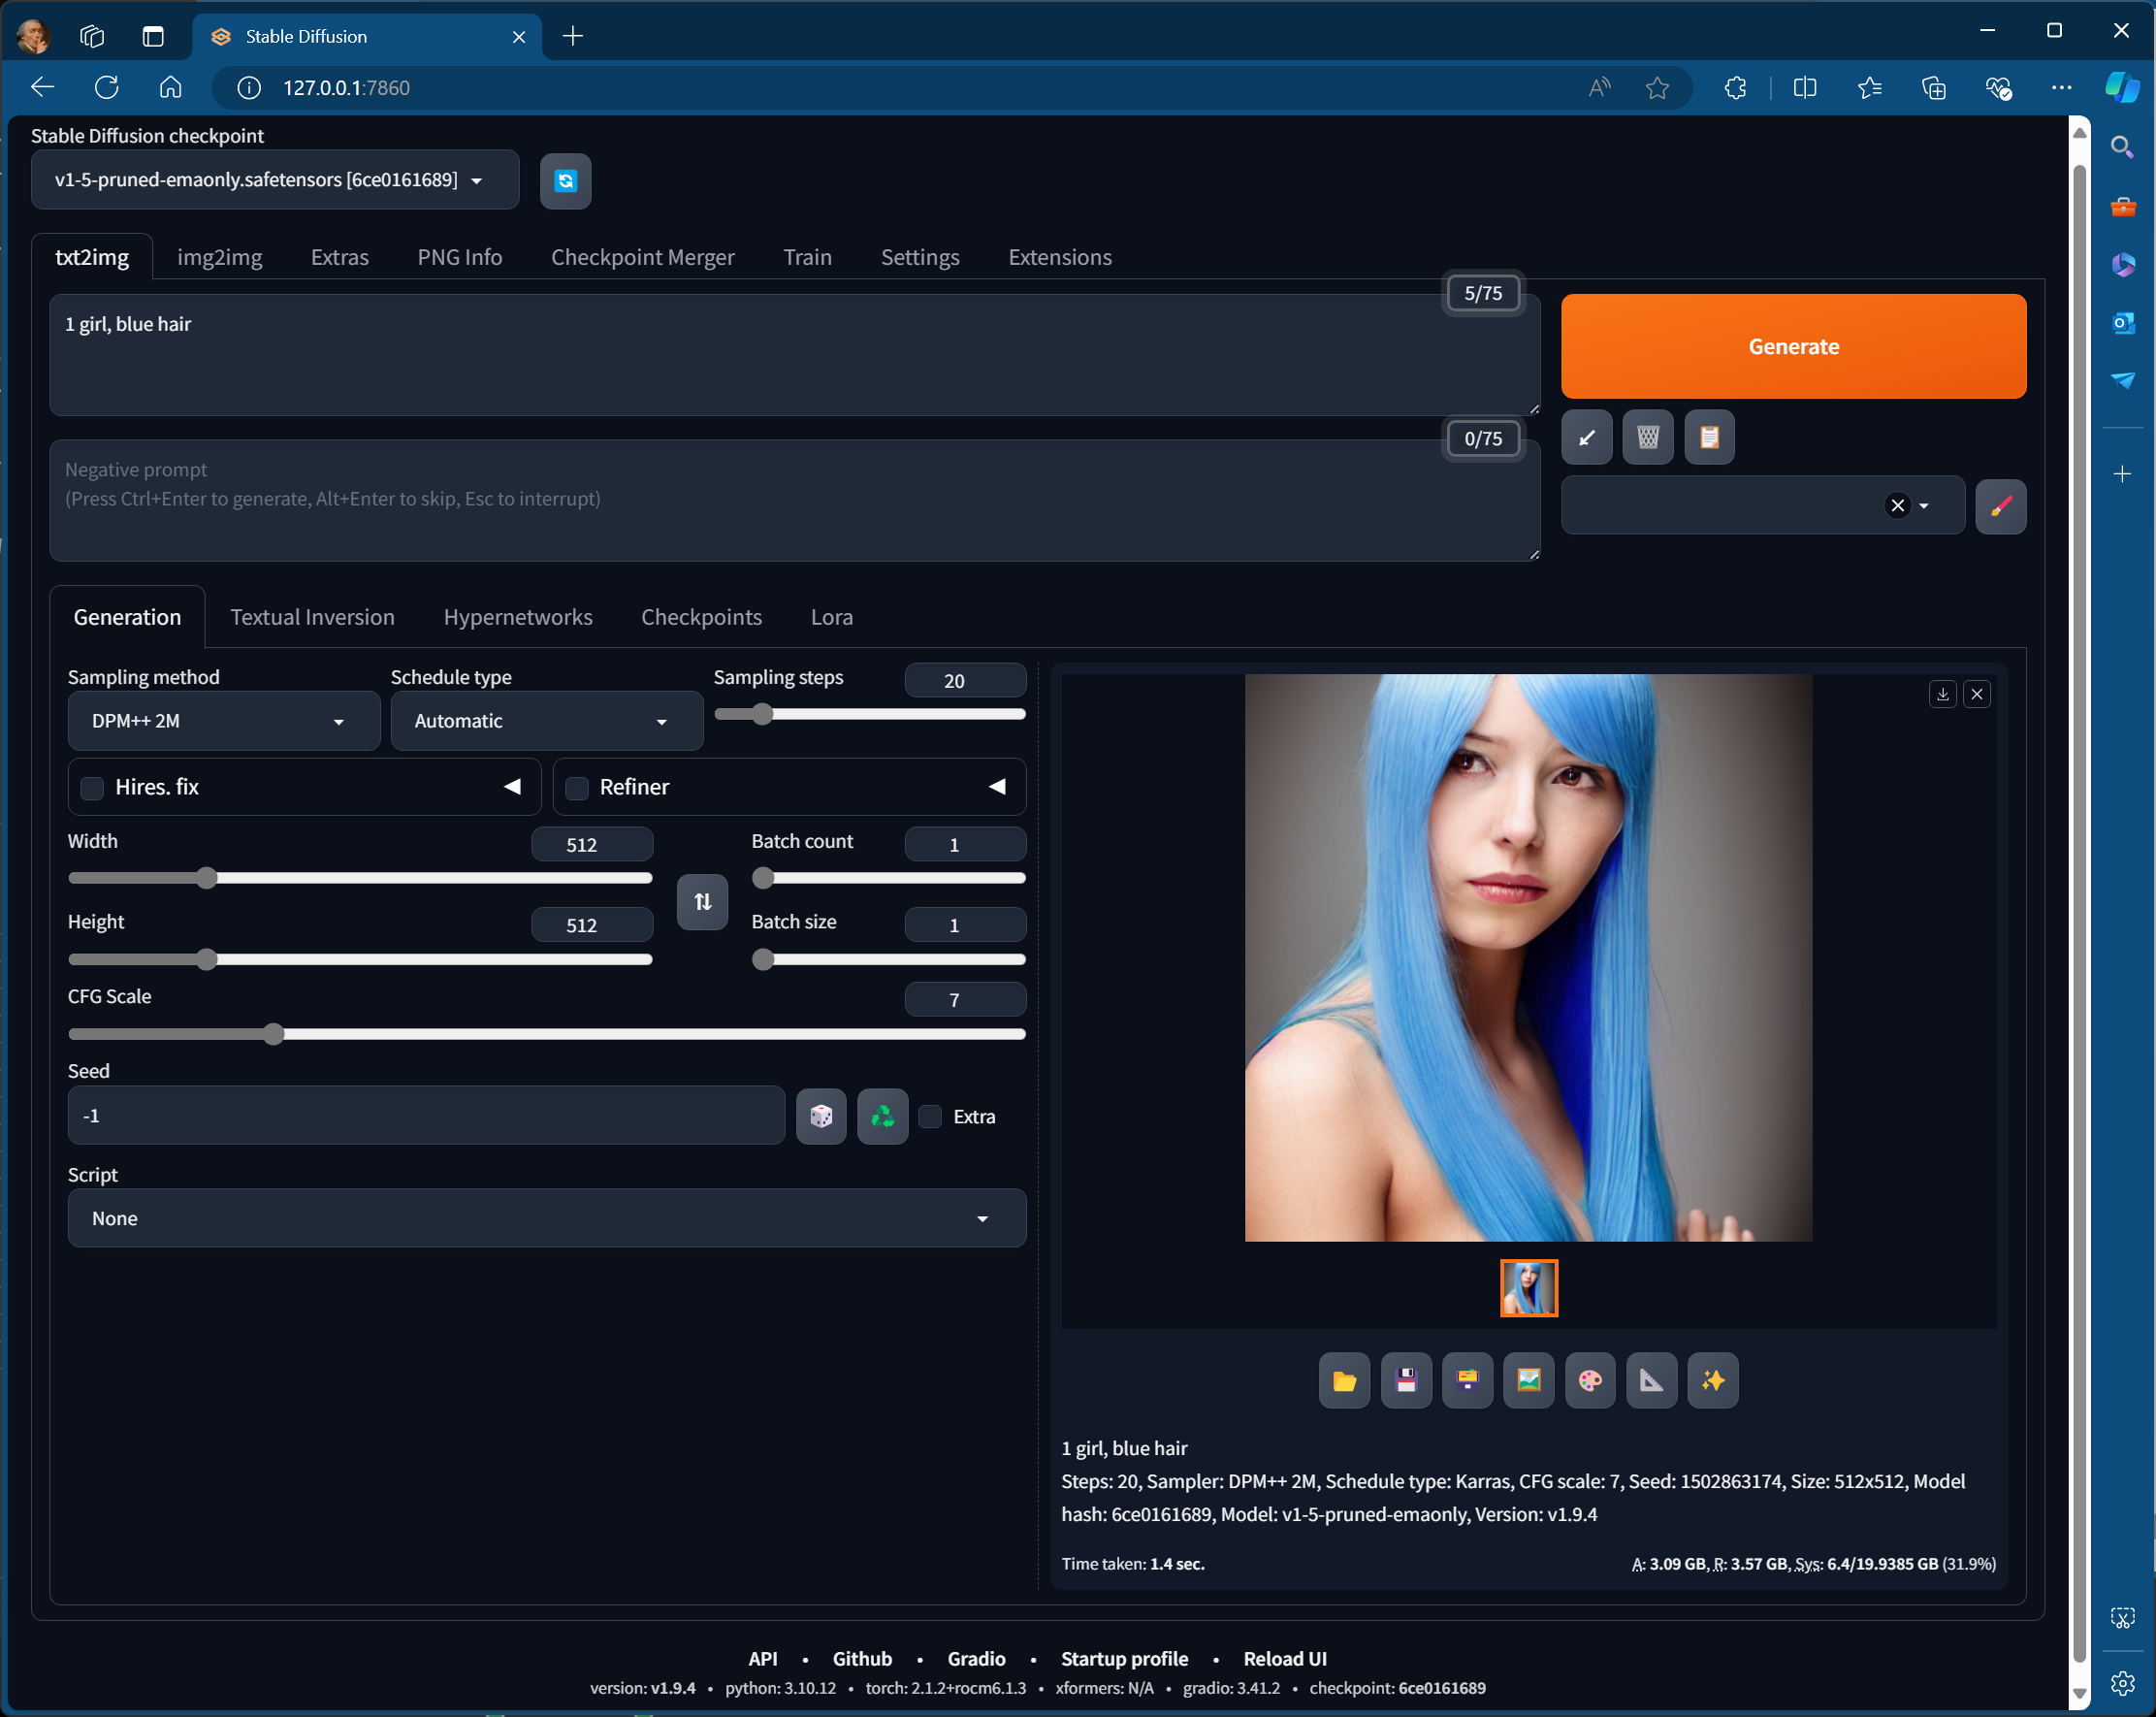Click the green recycle seed icon
This screenshot has width=2156, height=1717.
pyautogui.click(x=882, y=1116)
